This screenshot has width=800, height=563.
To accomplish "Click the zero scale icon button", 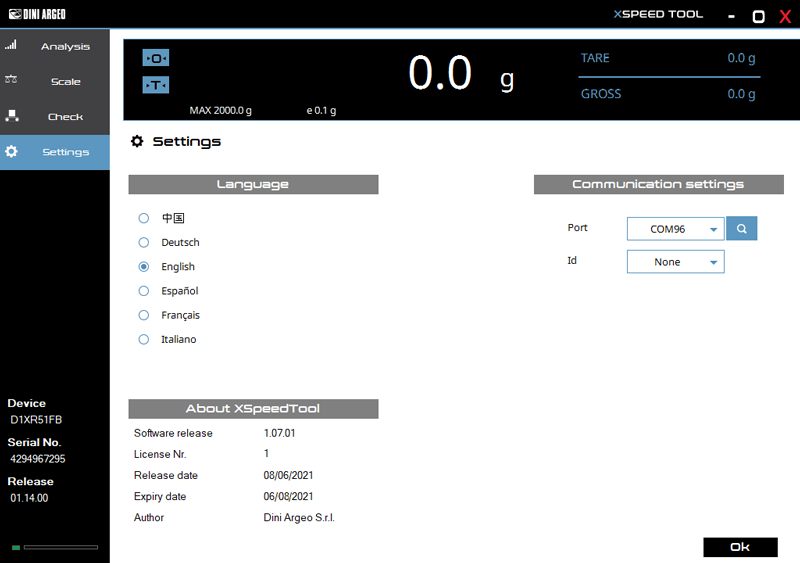I will [156, 58].
